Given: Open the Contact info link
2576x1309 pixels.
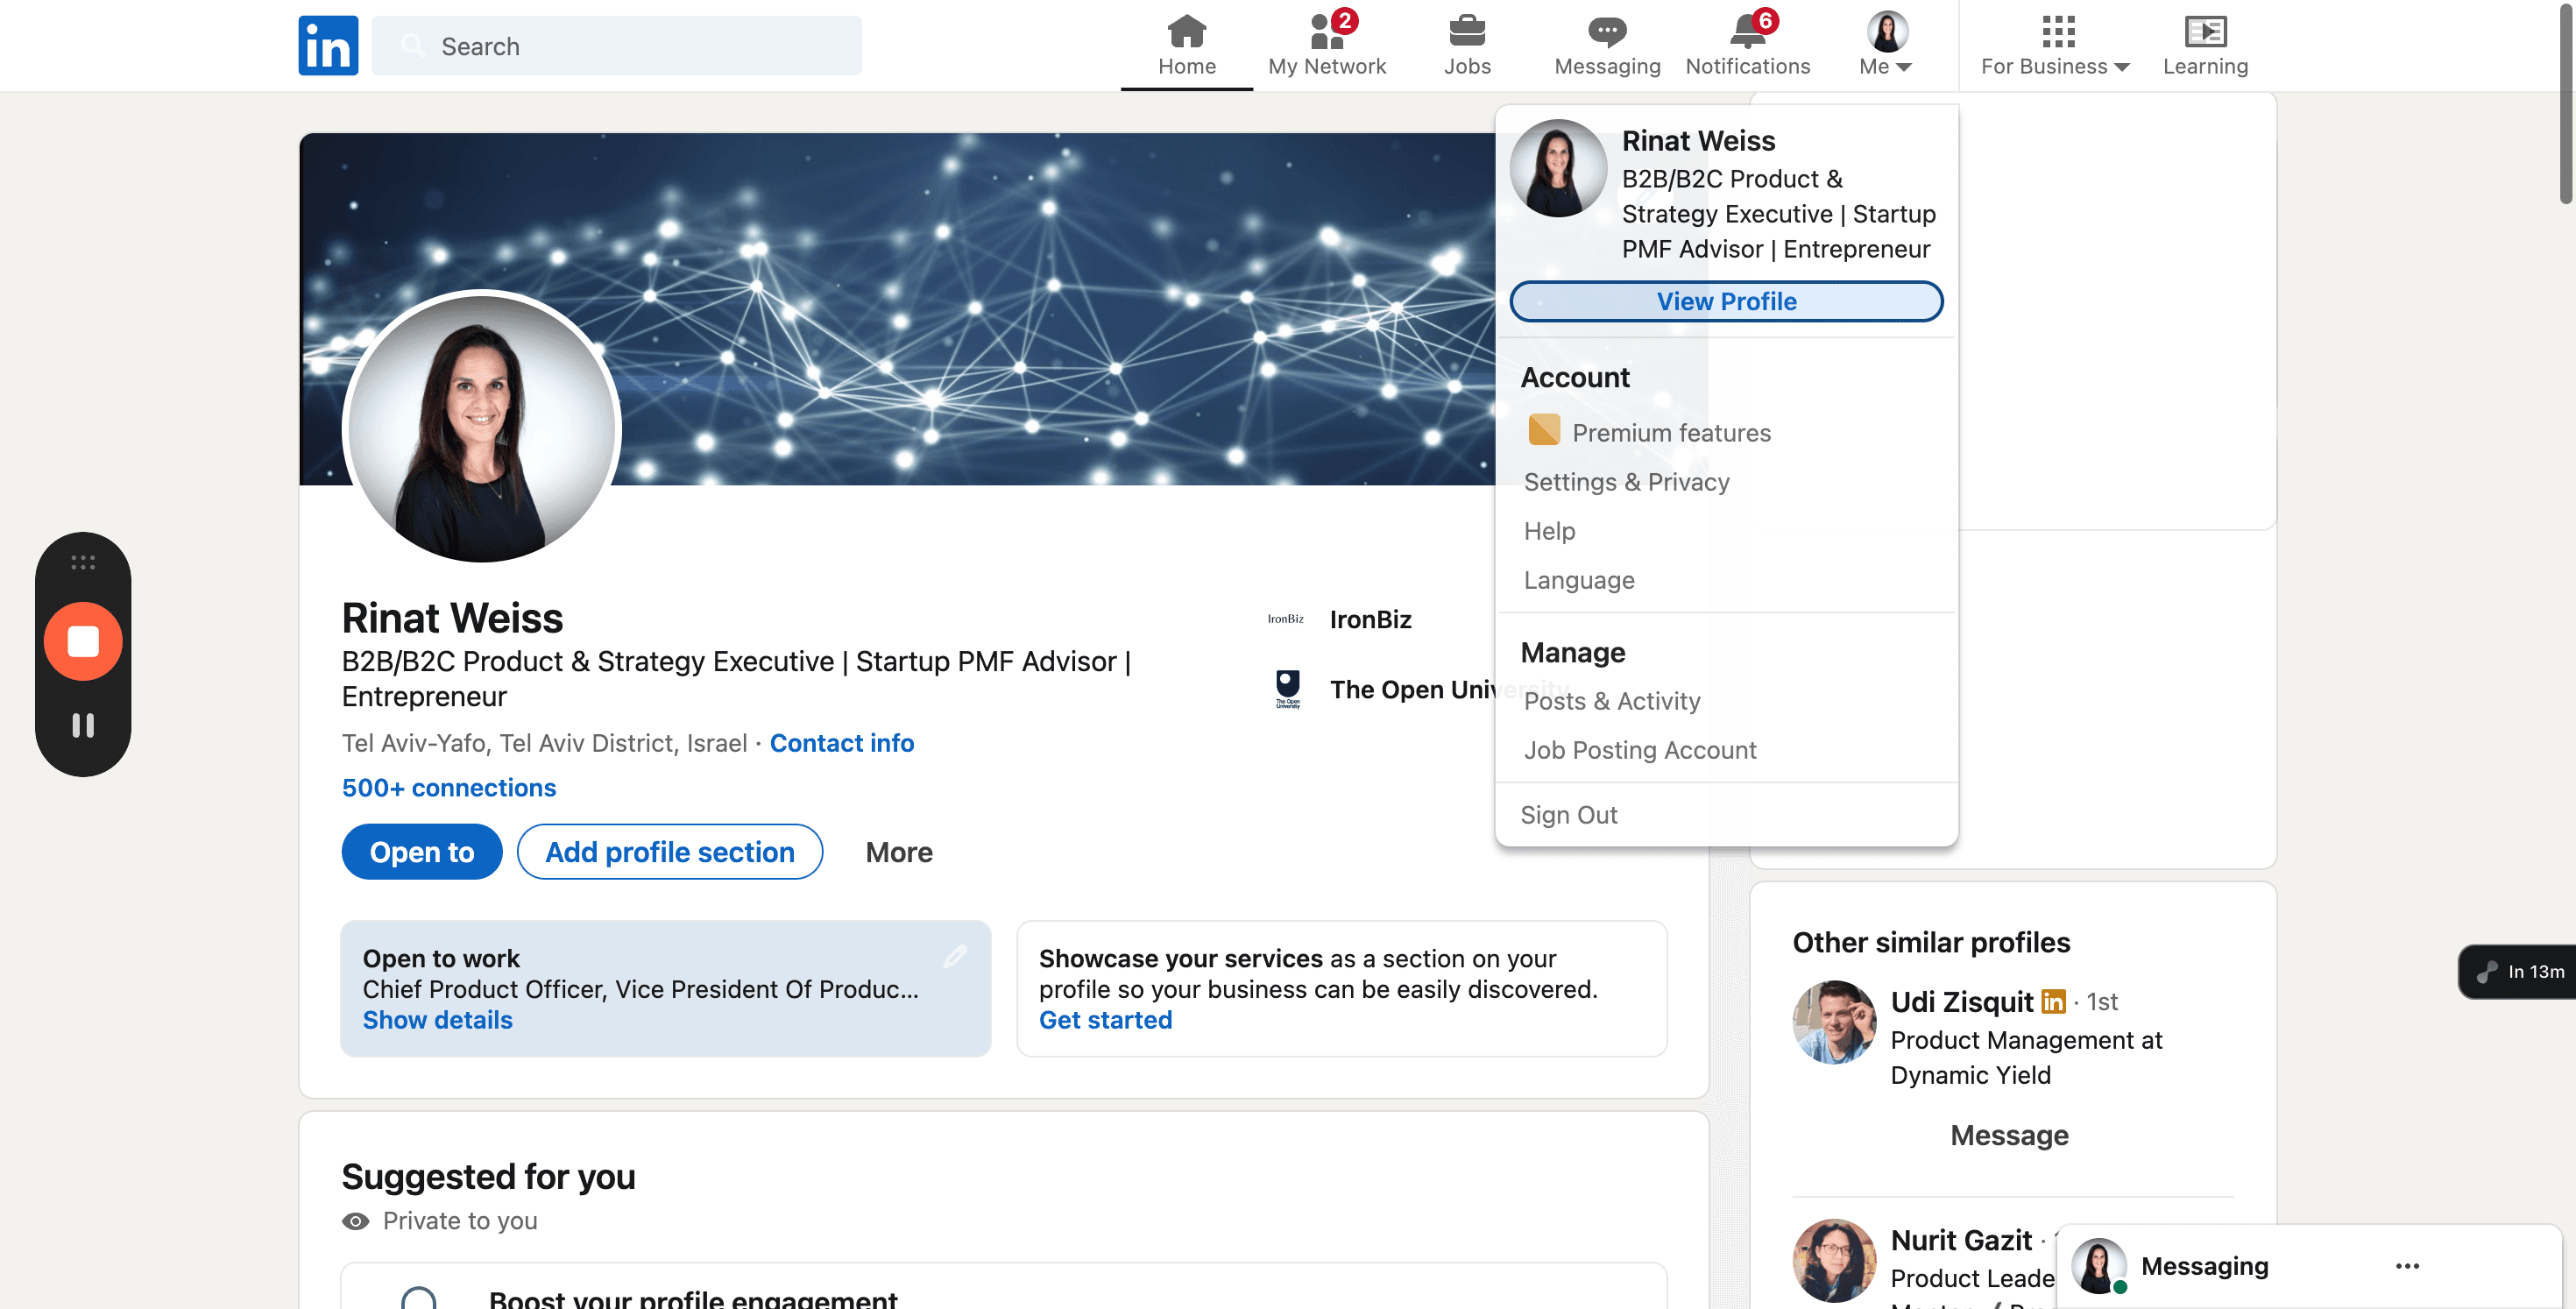Looking at the screenshot, I should [842, 743].
